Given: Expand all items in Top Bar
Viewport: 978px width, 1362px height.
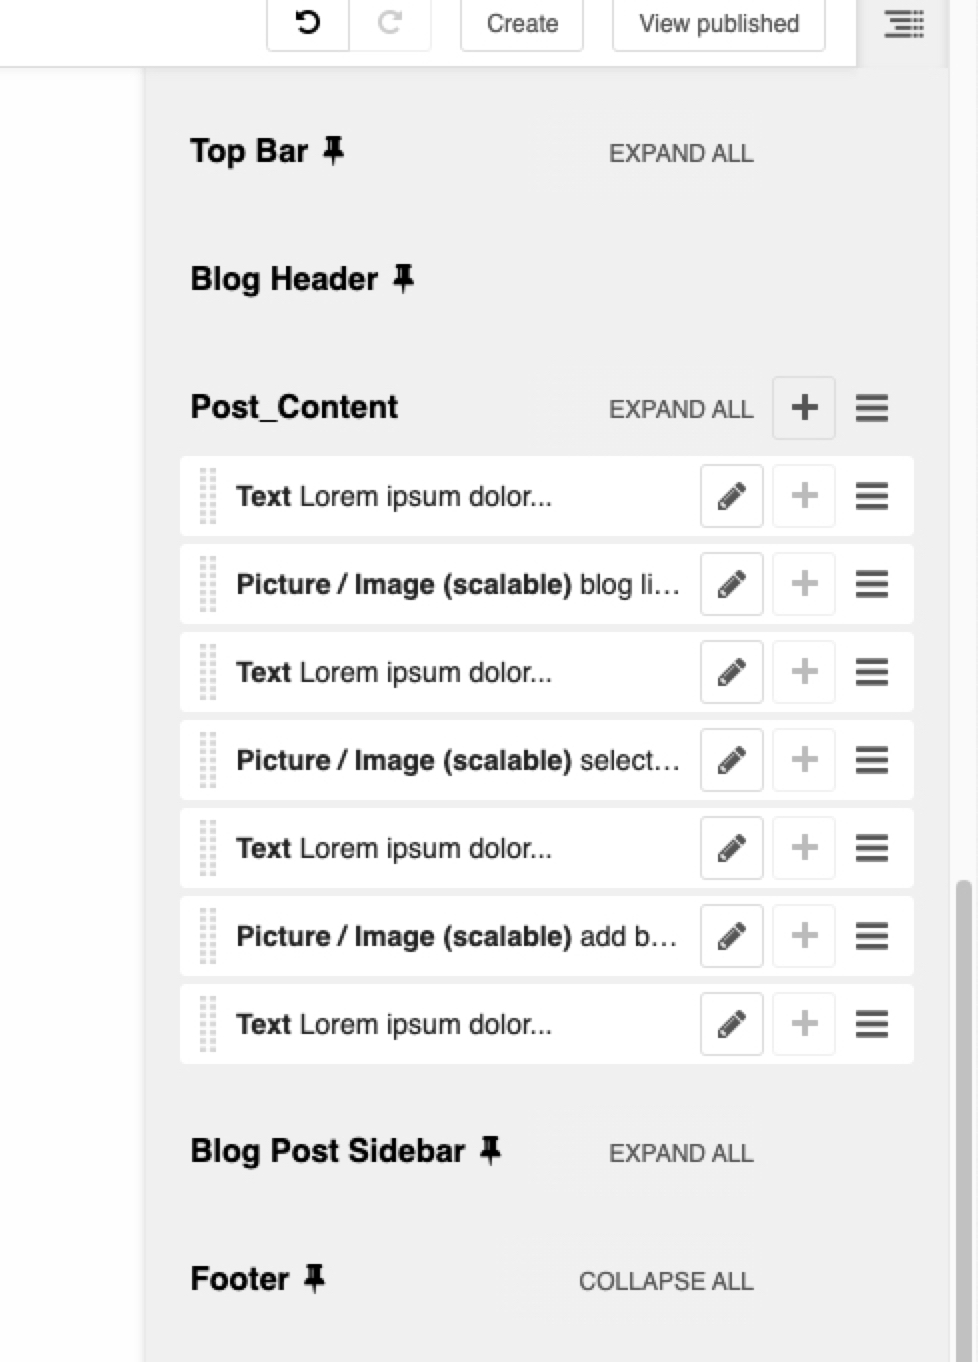Looking at the screenshot, I should tap(681, 153).
